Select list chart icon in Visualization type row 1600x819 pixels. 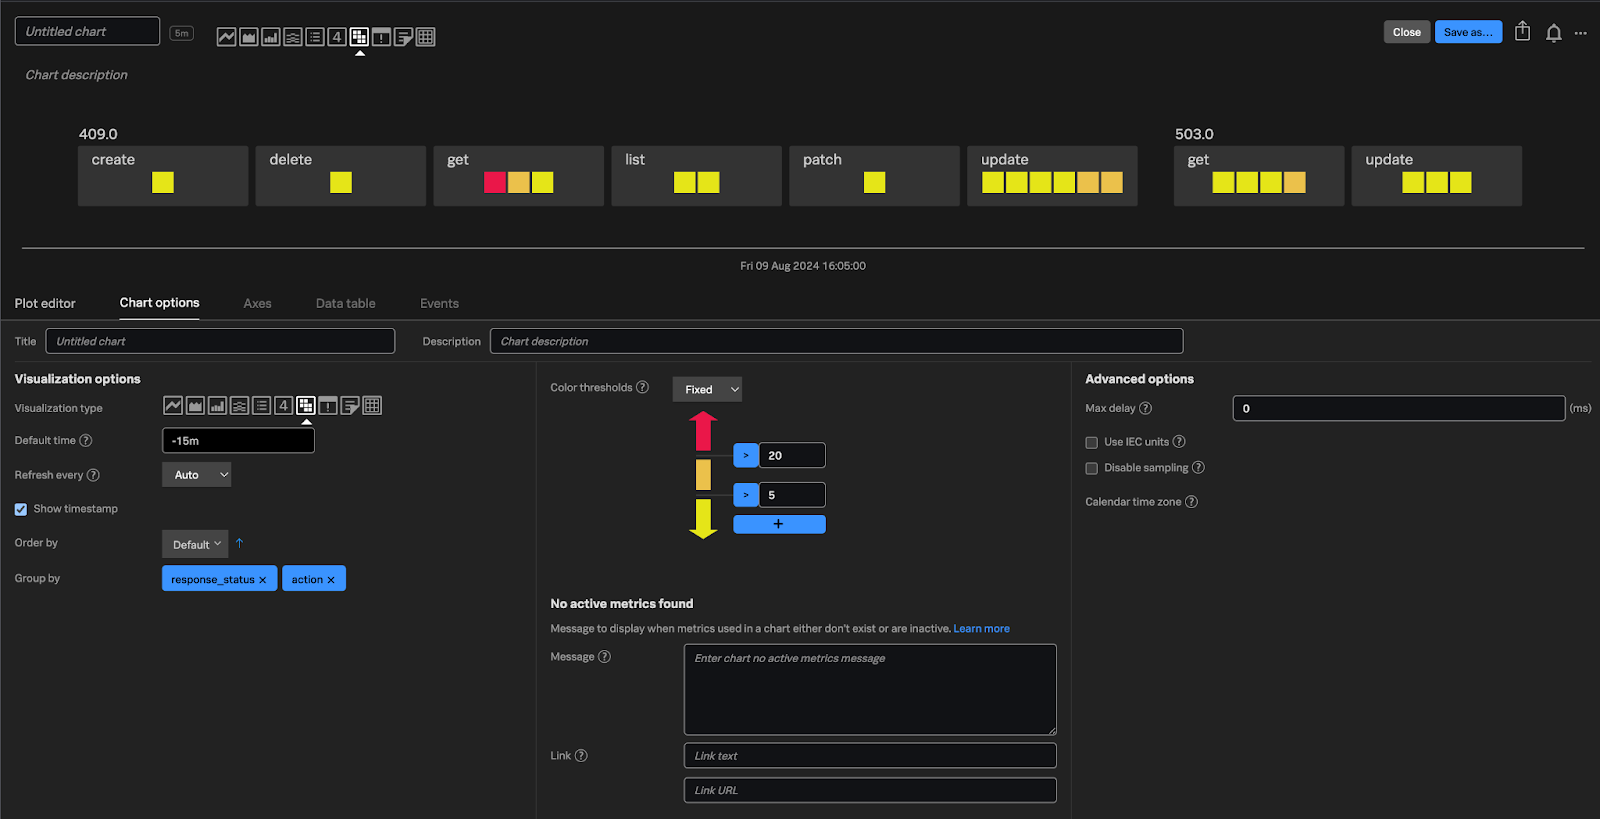(261, 406)
